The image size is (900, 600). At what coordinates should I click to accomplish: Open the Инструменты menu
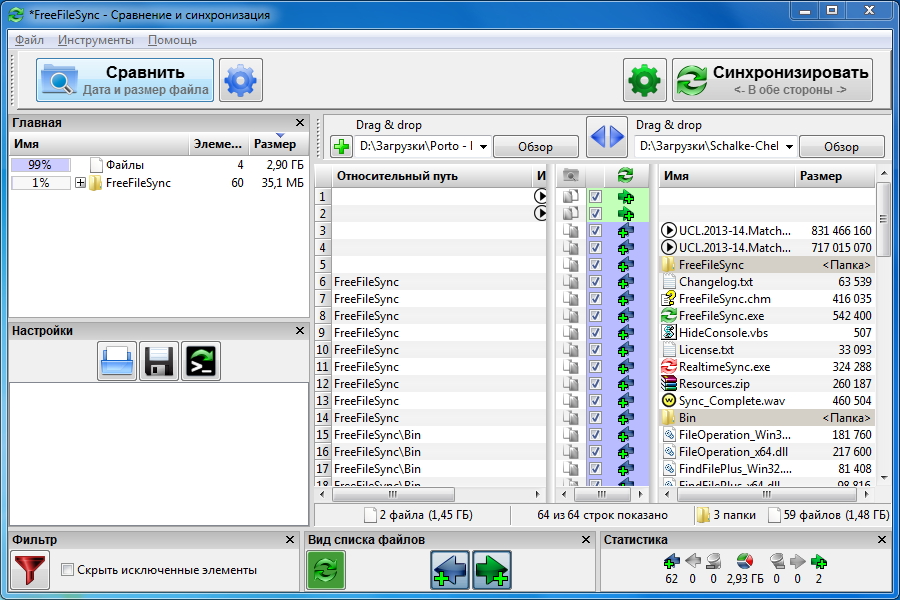click(96, 40)
